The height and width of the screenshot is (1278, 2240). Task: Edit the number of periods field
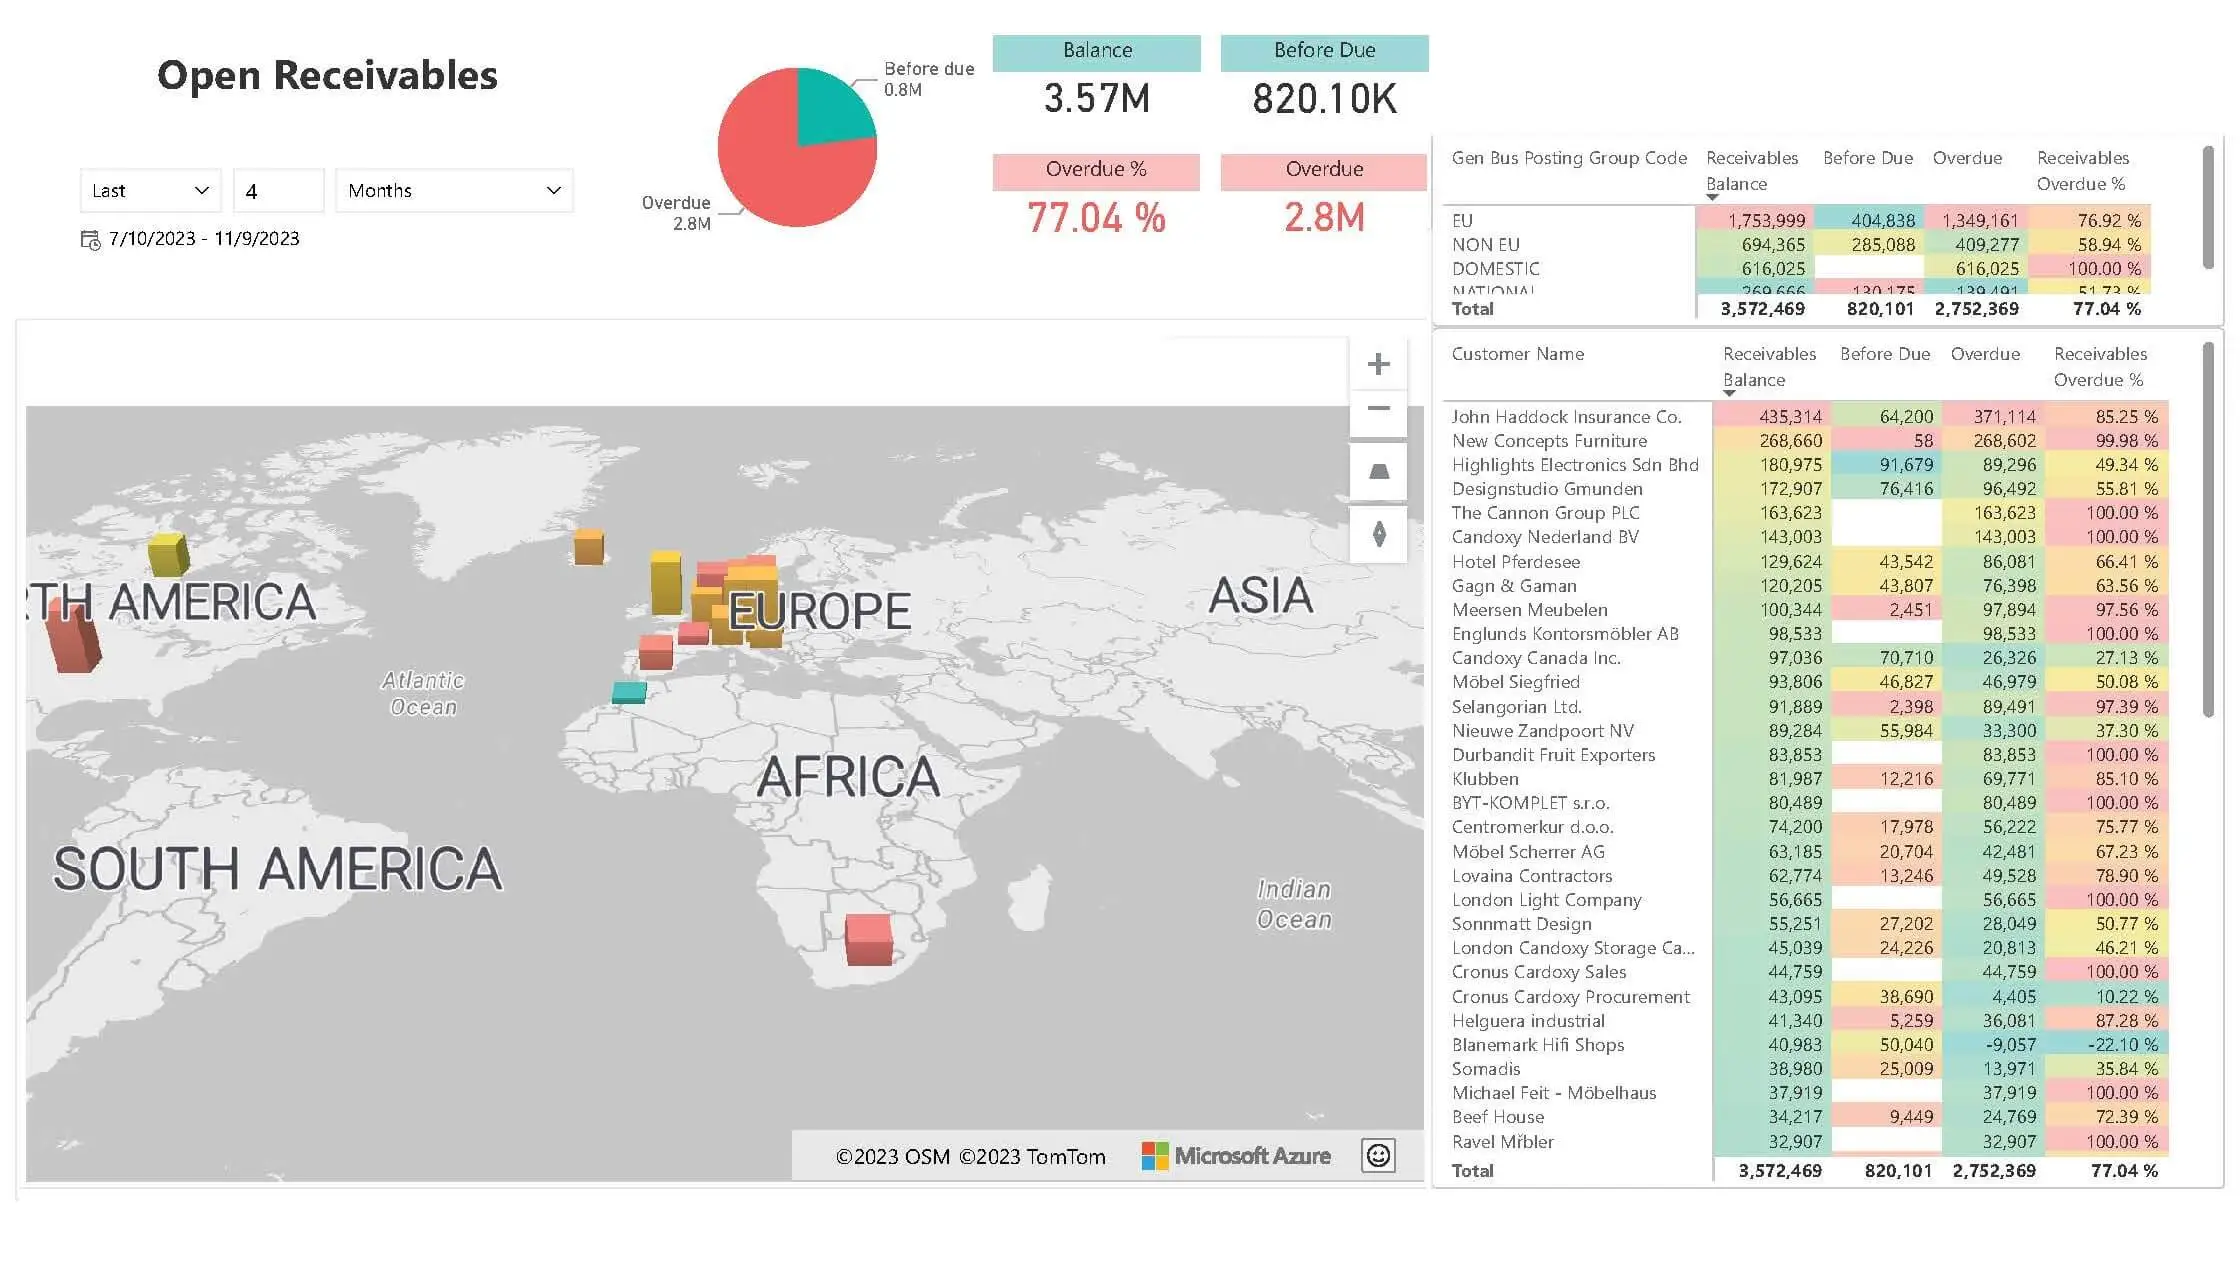(x=277, y=191)
